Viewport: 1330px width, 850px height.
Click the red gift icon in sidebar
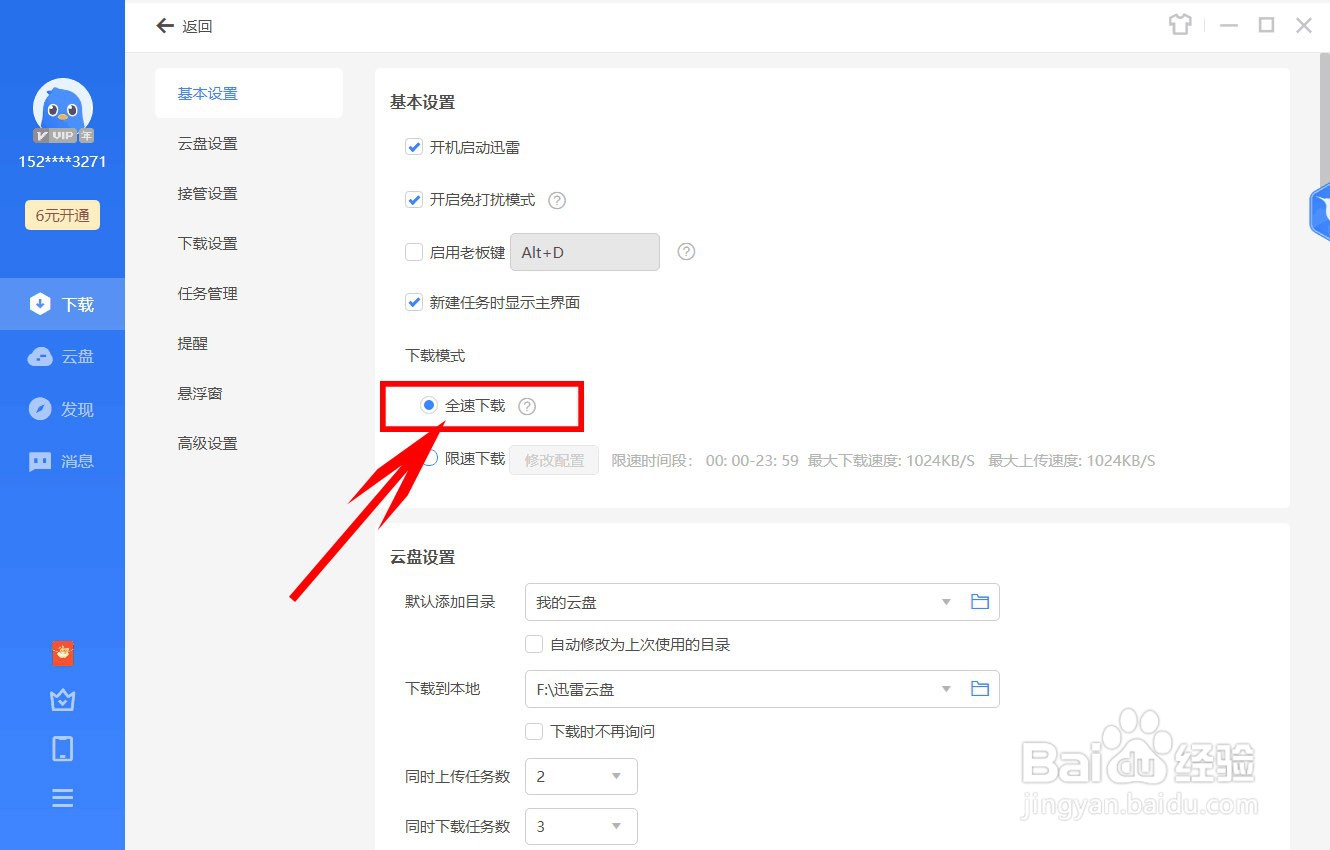[x=63, y=653]
